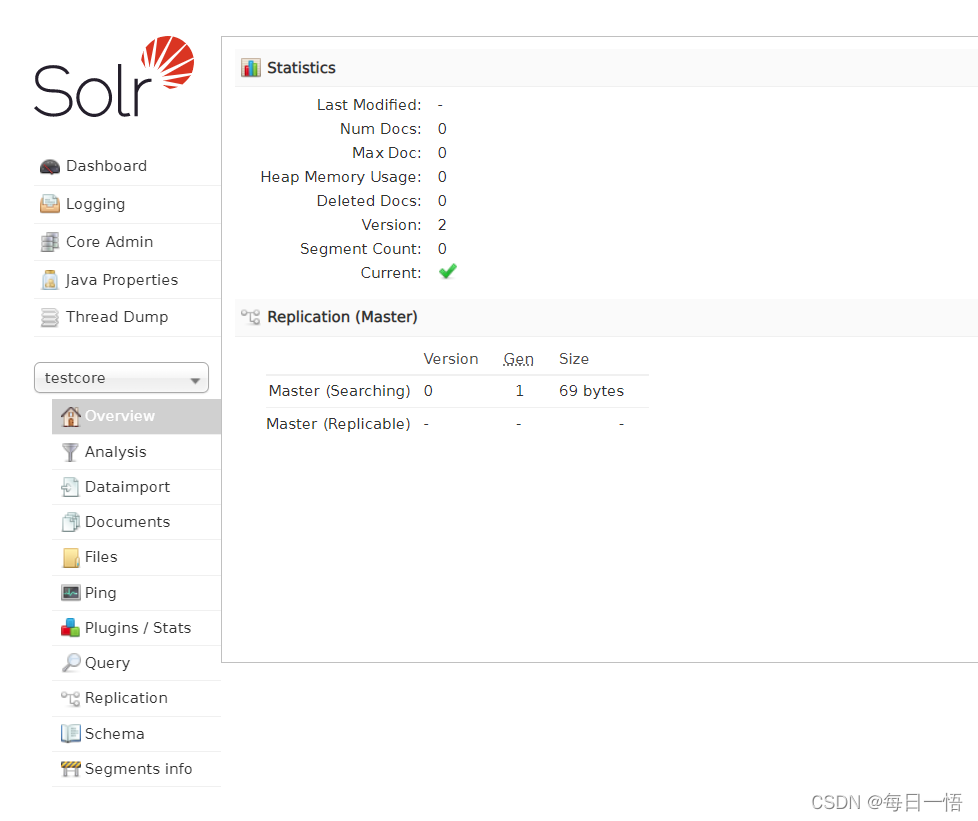This screenshot has width=978, height=821.
Task: Click the Last Modified label
Action: 369,105
